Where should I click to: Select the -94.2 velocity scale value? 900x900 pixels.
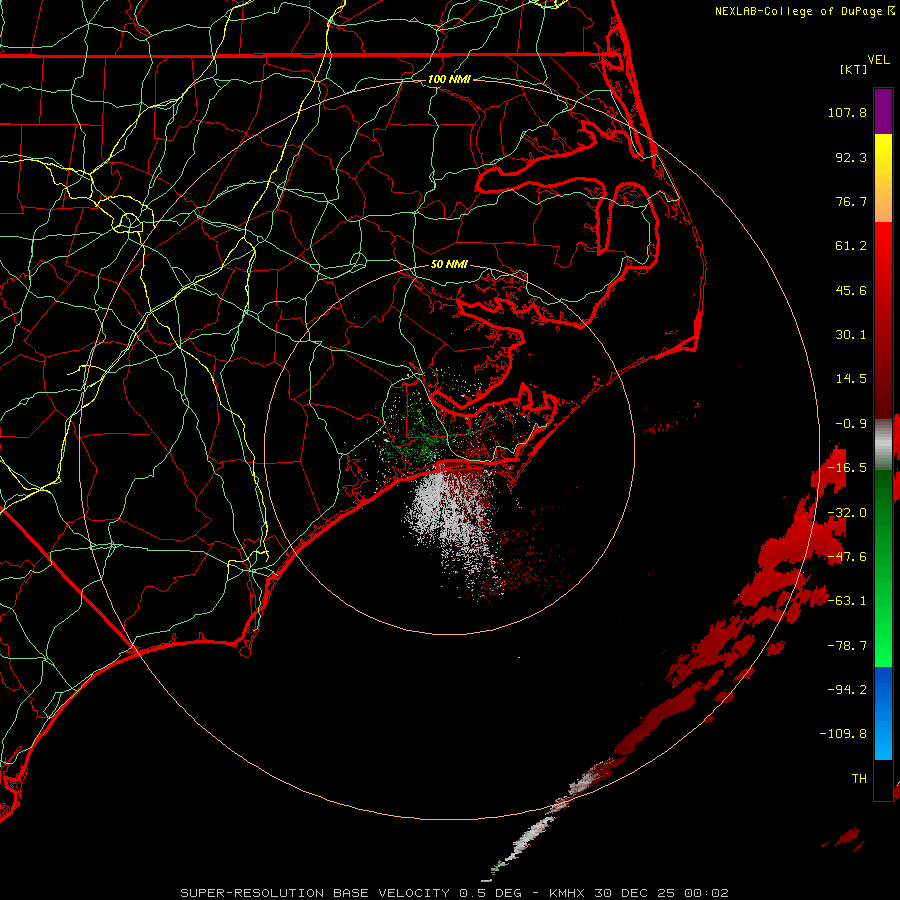coord(847,690)
